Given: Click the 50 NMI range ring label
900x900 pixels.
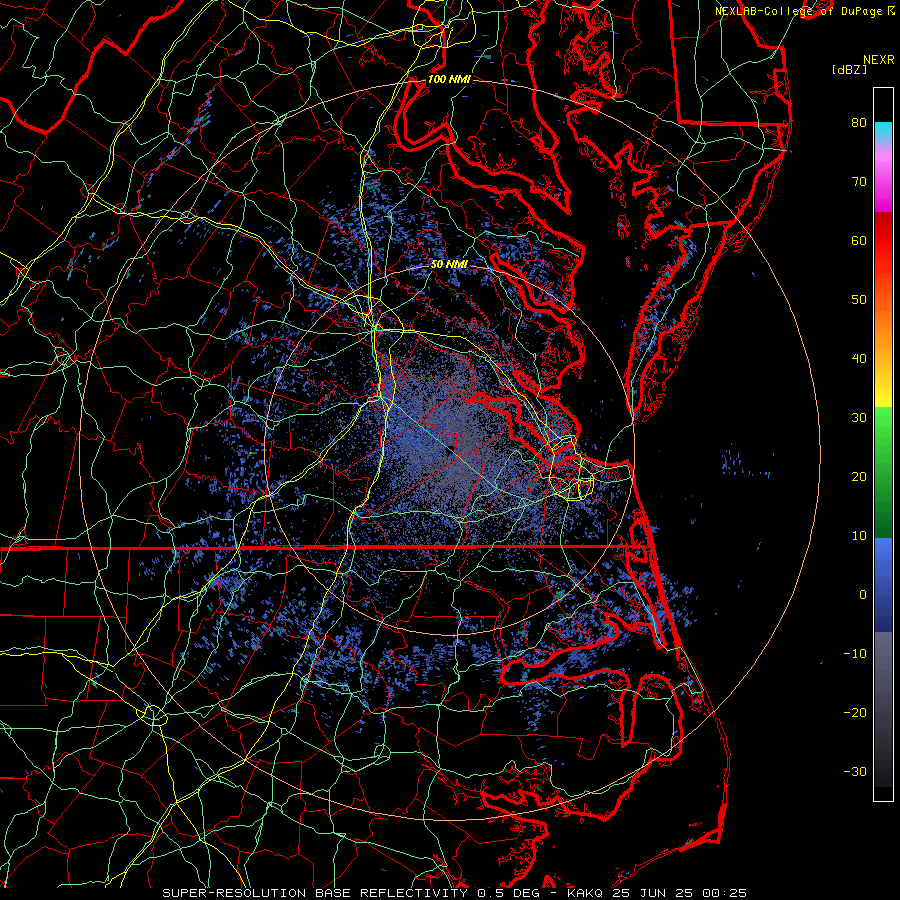Looking at the screenshot, I should 449,264.
